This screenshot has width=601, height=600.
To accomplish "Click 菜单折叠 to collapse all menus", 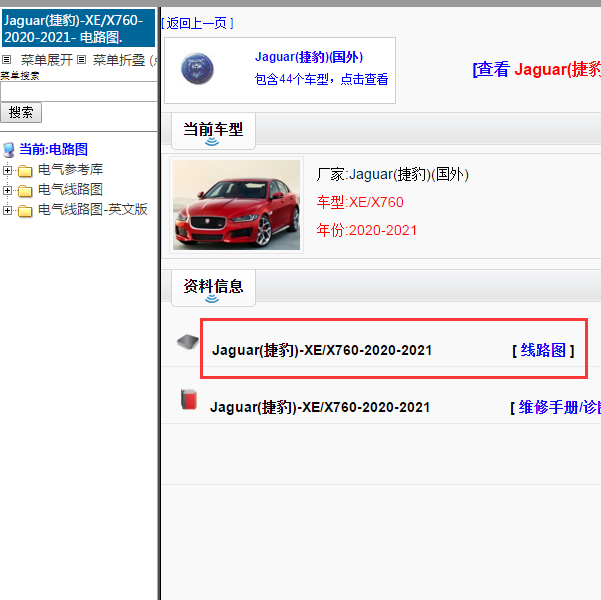I will coord(119,60).
